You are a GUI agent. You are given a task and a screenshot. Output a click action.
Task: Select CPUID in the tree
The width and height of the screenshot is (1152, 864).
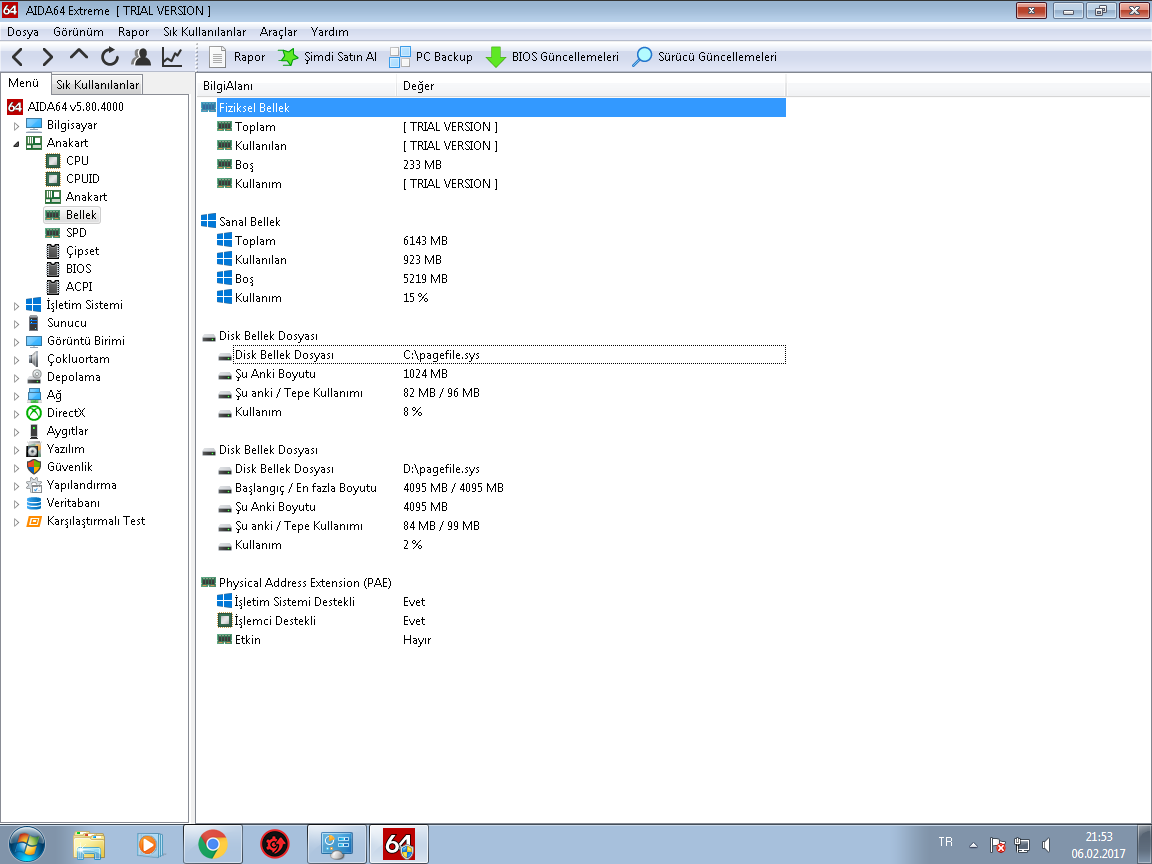coord(82,179)
